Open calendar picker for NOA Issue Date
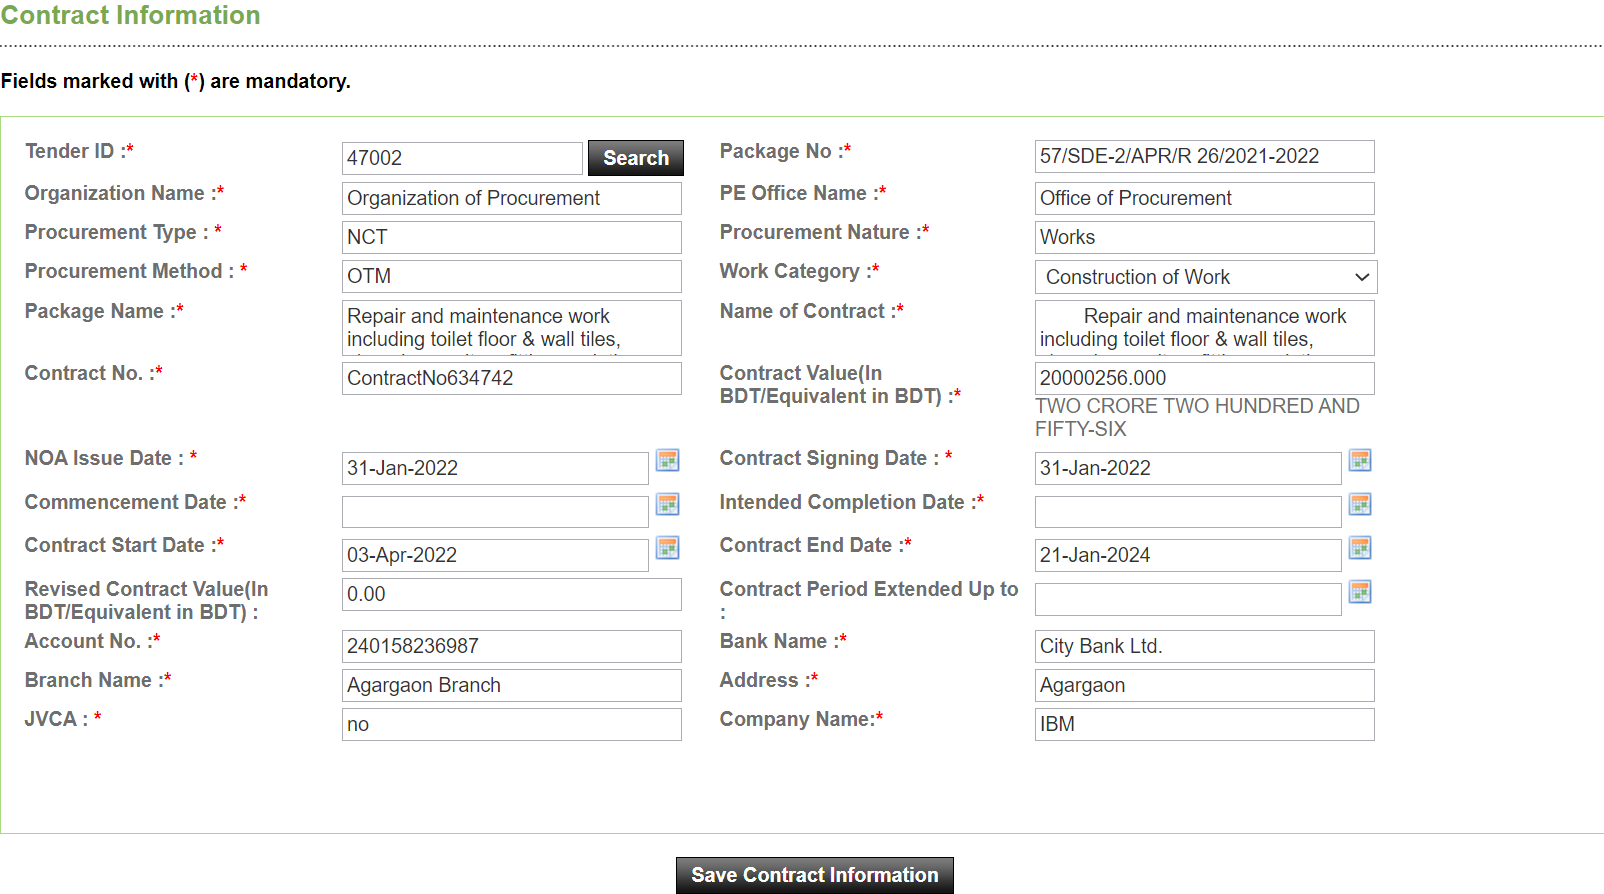 tap(667, 460)
